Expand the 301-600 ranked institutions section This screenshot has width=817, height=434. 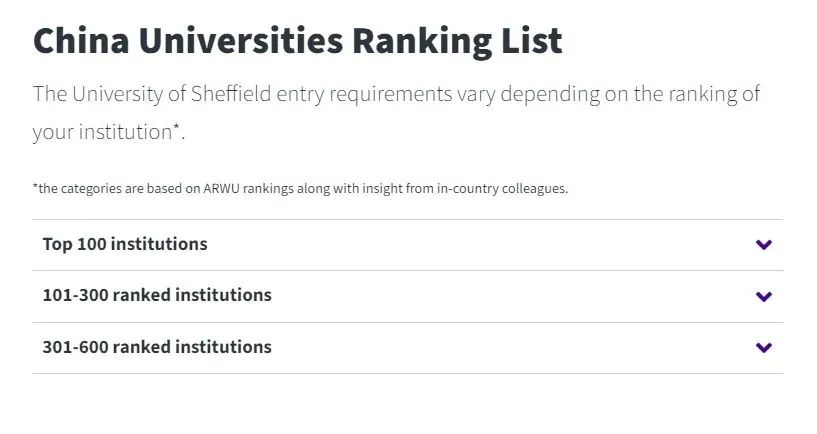pyautogui.click(x=407, y=348)
